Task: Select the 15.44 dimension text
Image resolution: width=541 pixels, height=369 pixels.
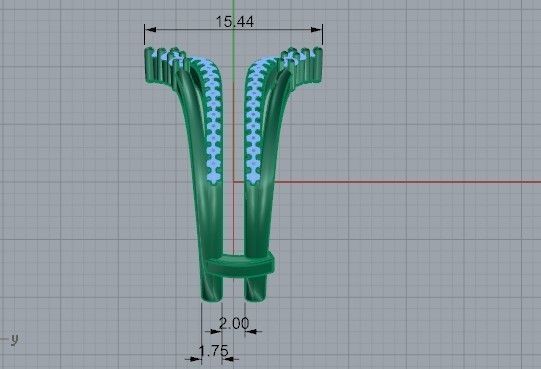Action: click(x=235, y=21)
